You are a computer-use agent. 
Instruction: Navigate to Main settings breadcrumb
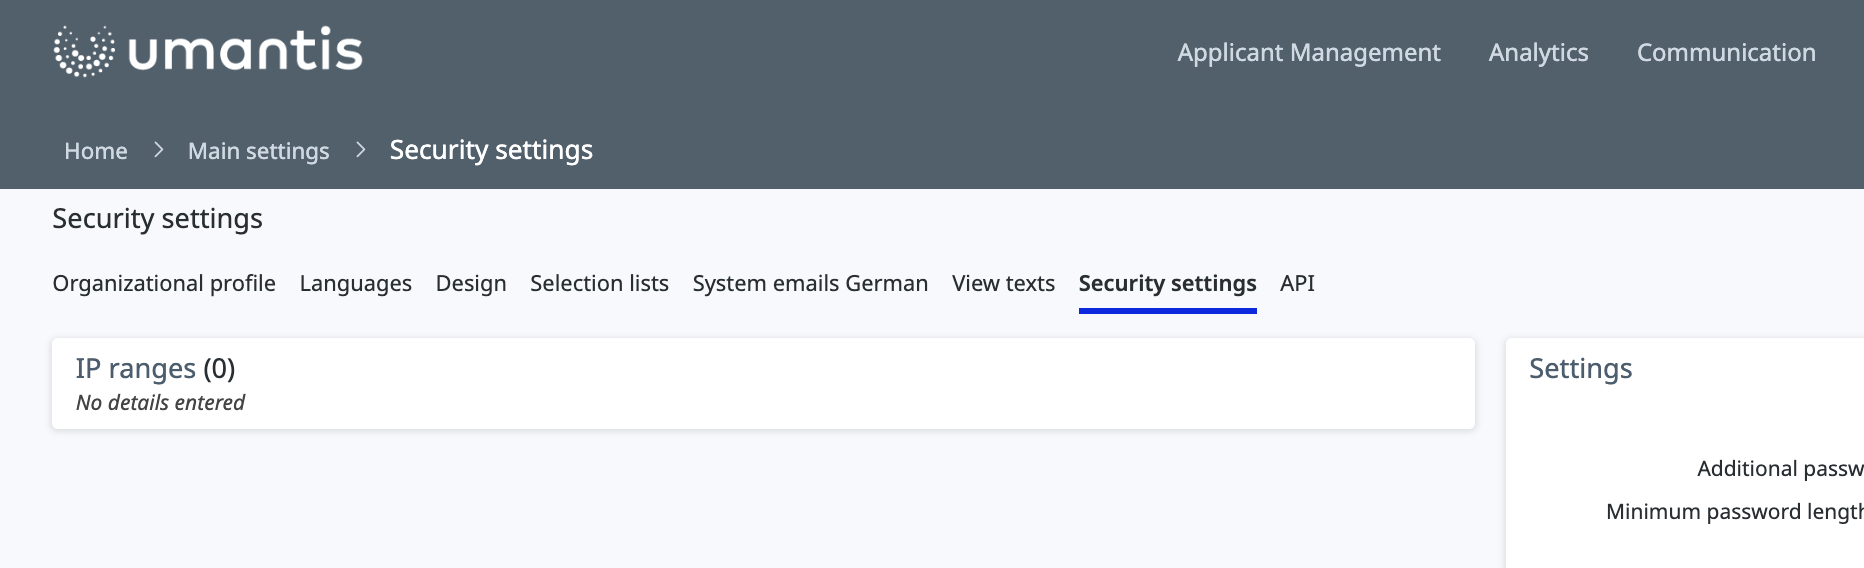[x=258, y=151]
